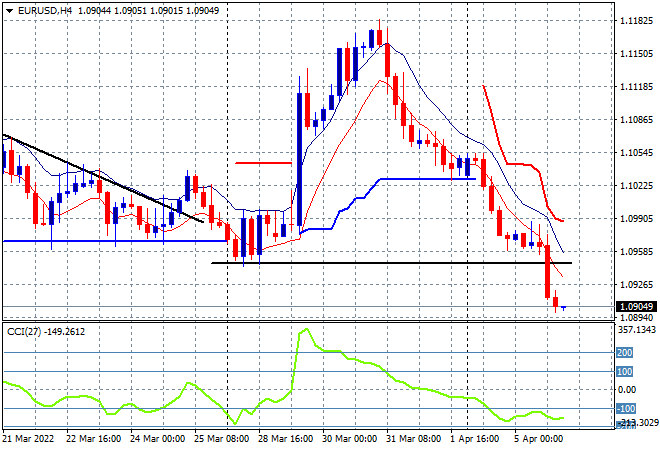The image size is (660, 450).
Task: Select the CCI 100 level marker
Action: 625,371
